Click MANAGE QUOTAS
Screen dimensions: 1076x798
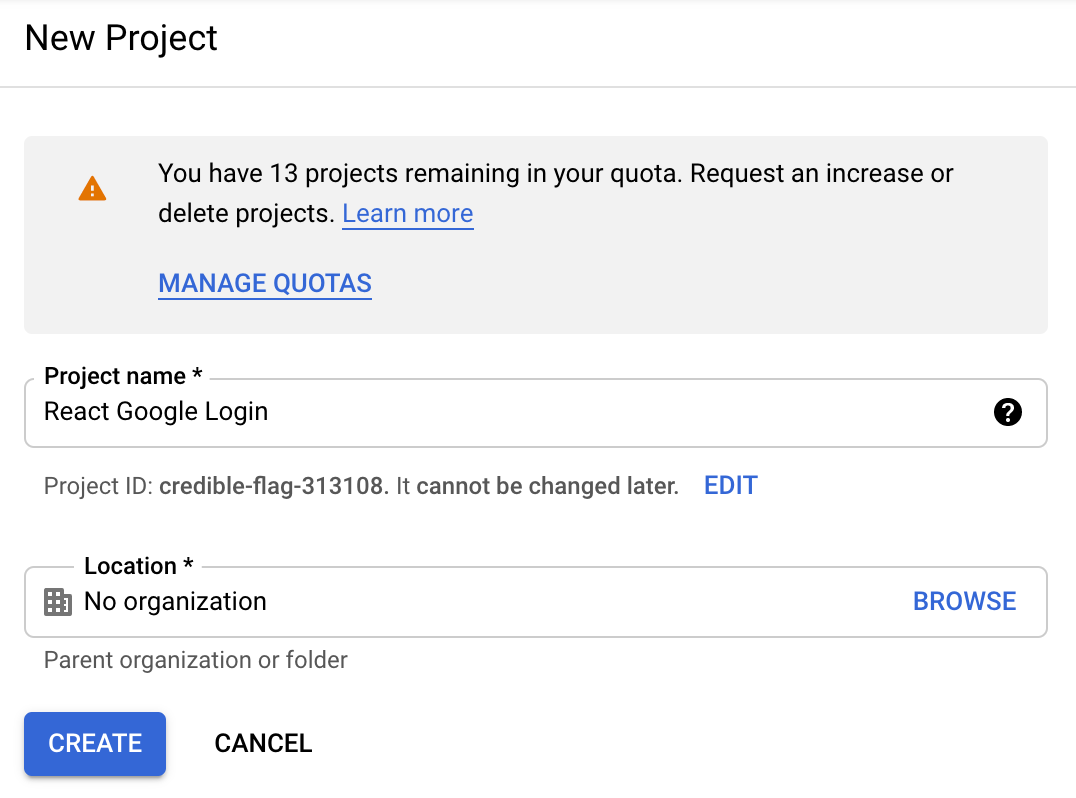click(264, 283)
